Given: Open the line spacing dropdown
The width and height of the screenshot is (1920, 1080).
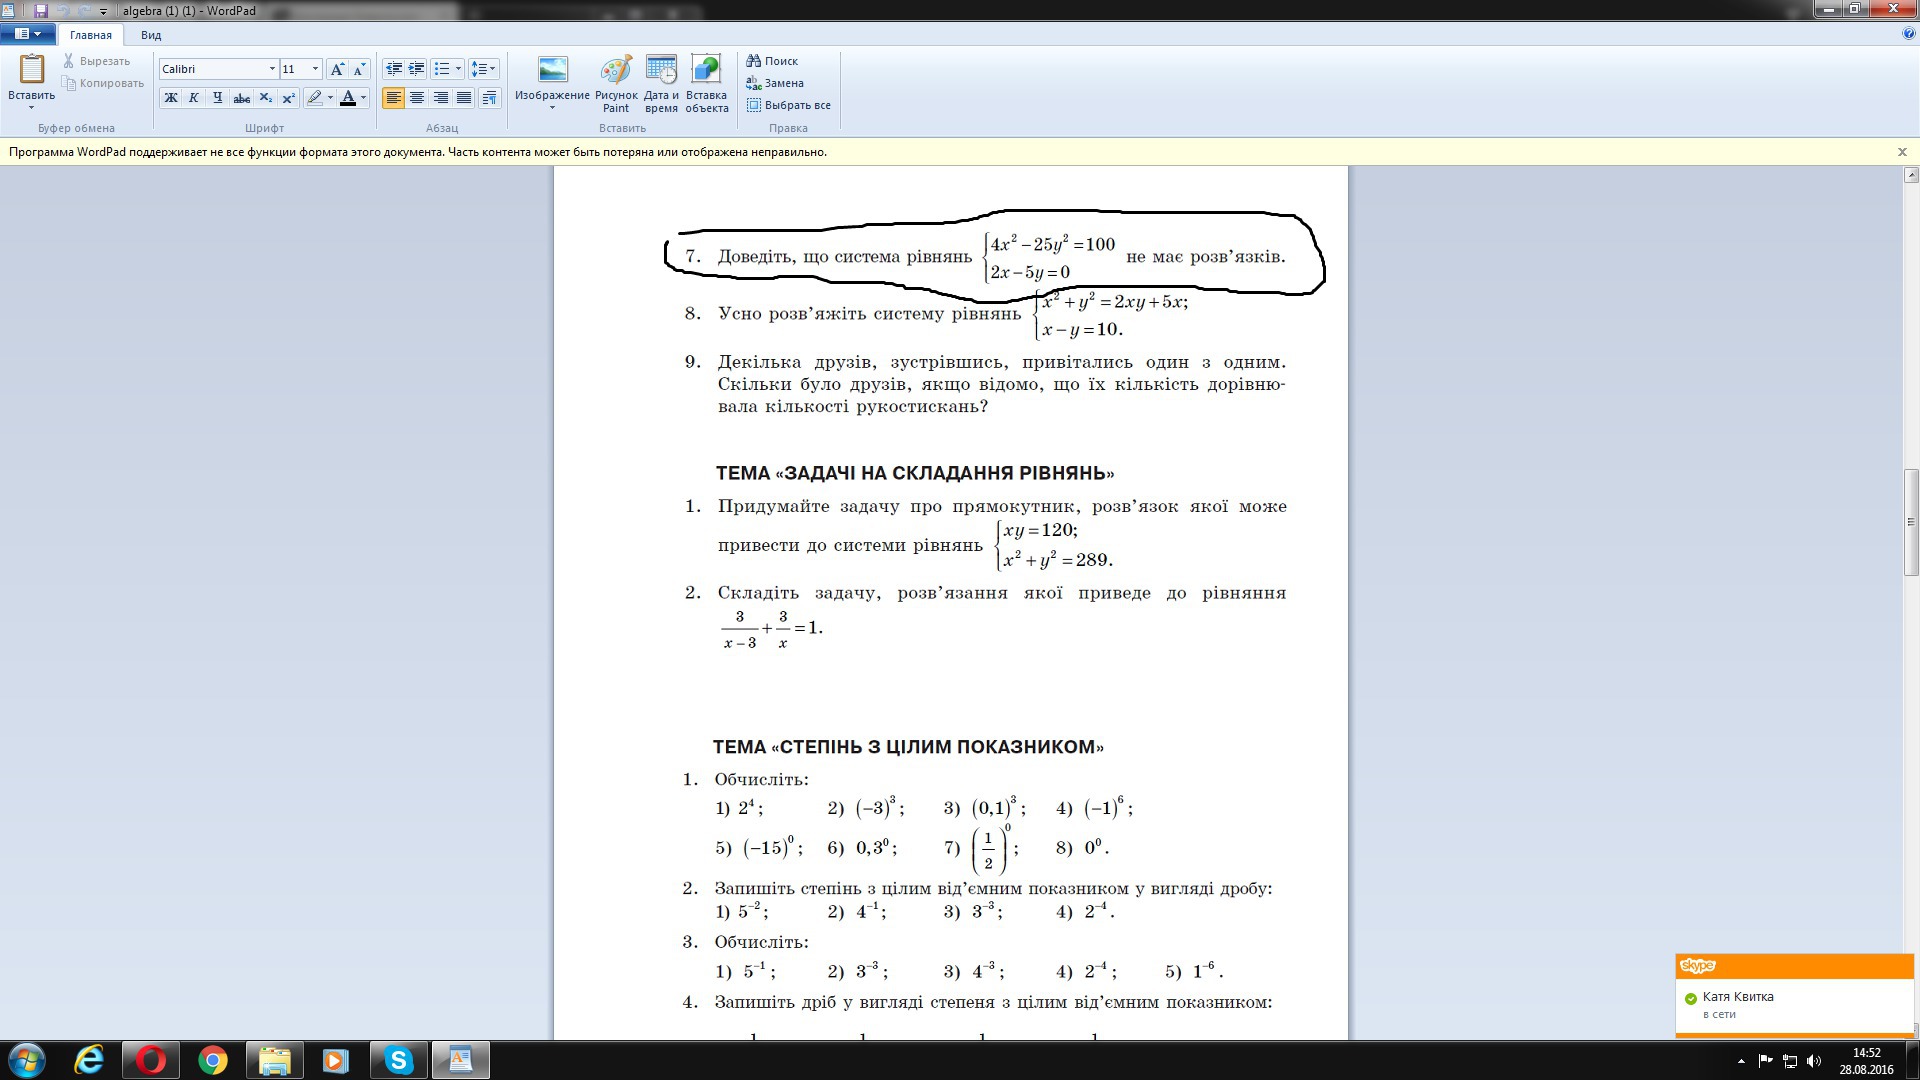Looking at the screenshot, I should pyautogui.click(x=484, y=69).
